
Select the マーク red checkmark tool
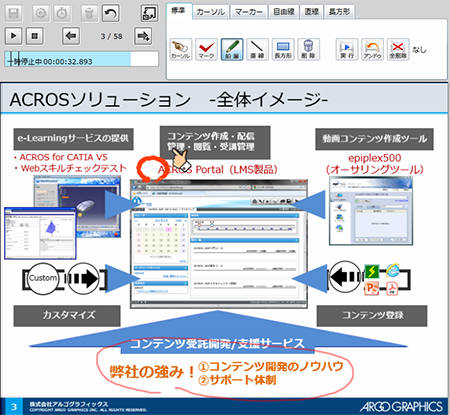pos(206,49)
